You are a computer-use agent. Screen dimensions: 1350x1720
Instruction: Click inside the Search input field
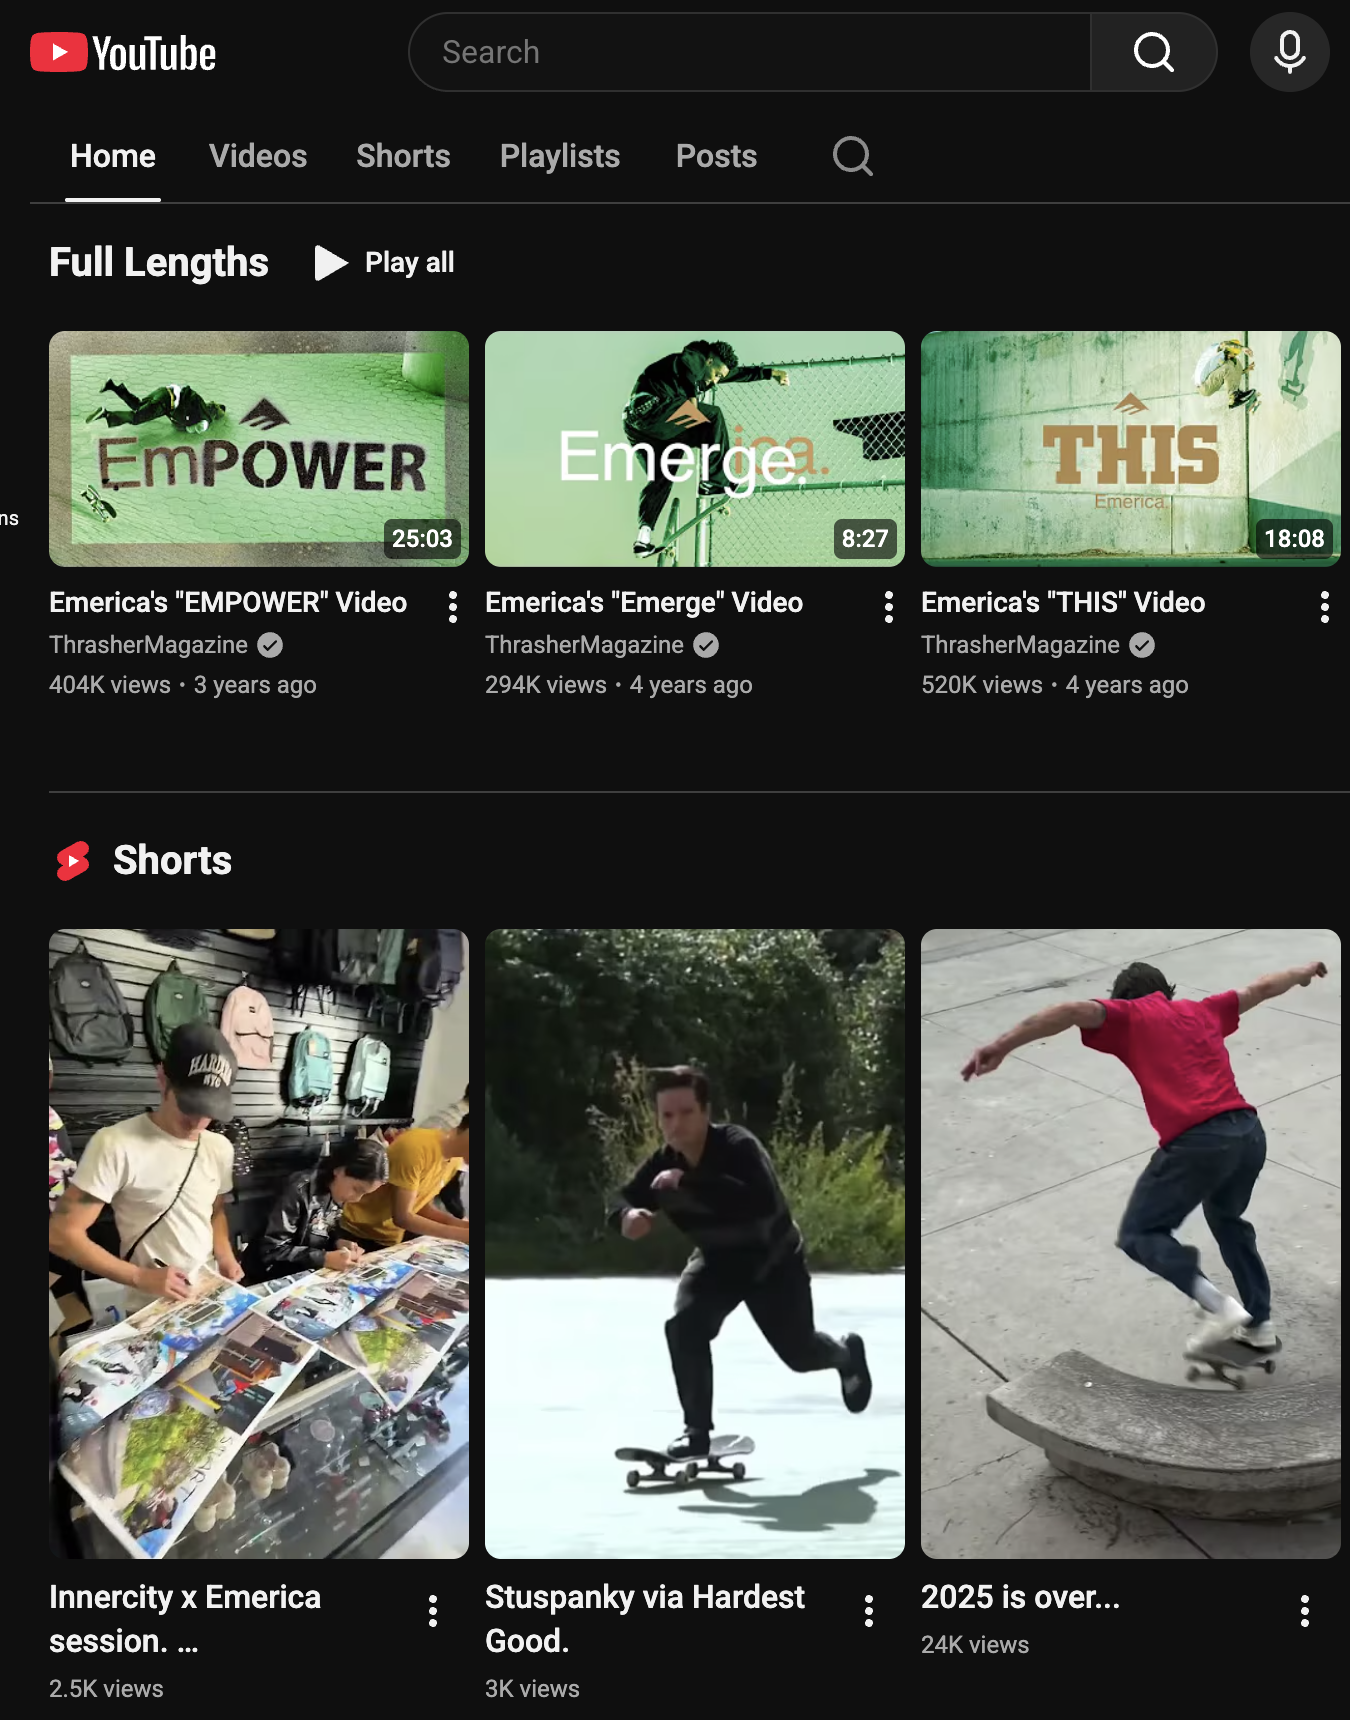(750, 52)
